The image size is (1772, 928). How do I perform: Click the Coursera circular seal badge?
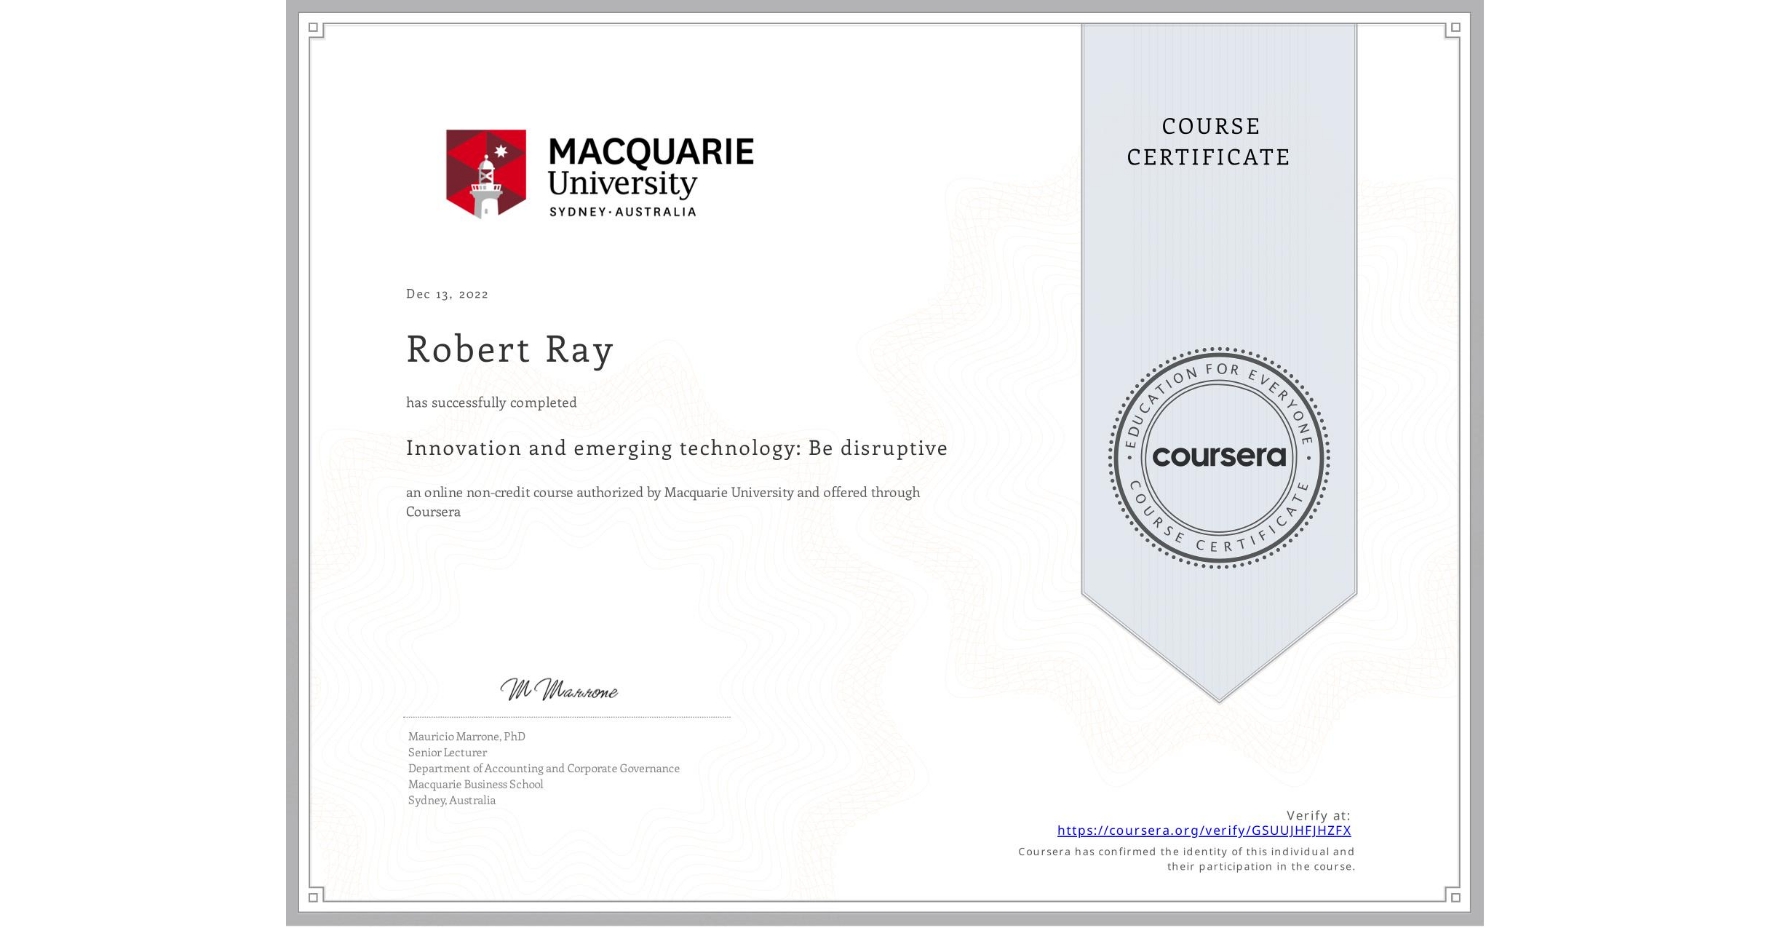[x=1218, y=458]
